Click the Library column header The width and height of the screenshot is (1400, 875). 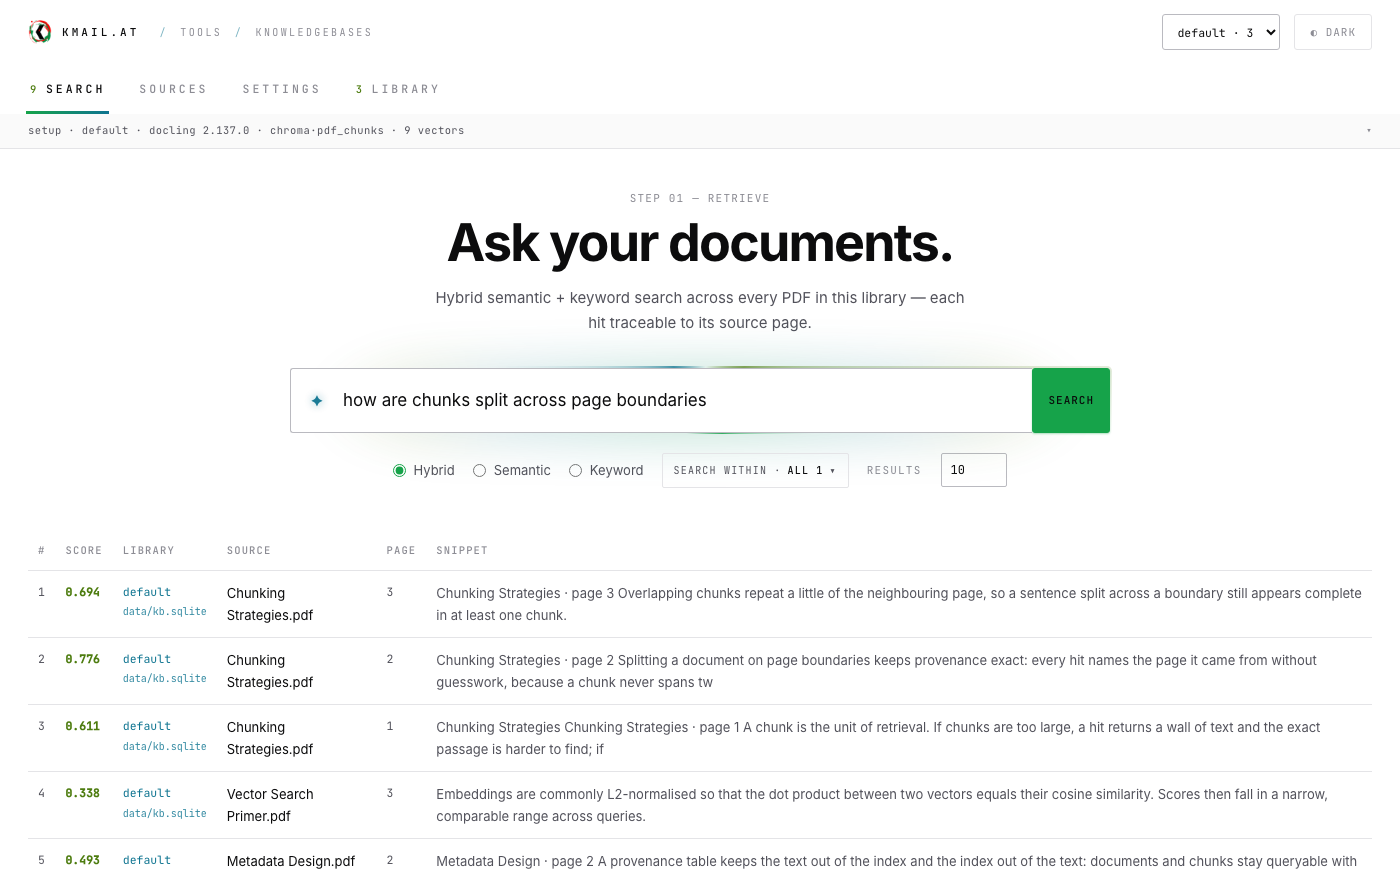click(x=149, y=551)
